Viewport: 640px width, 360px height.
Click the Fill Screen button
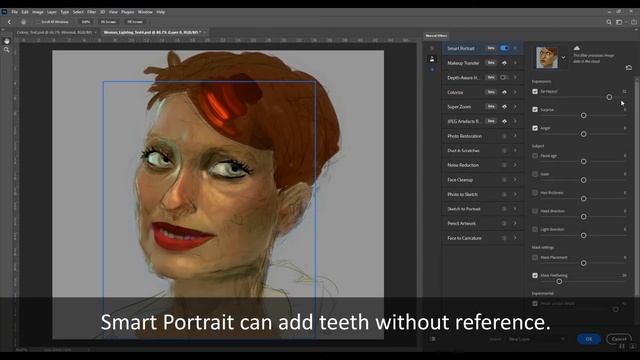[135, 22]
